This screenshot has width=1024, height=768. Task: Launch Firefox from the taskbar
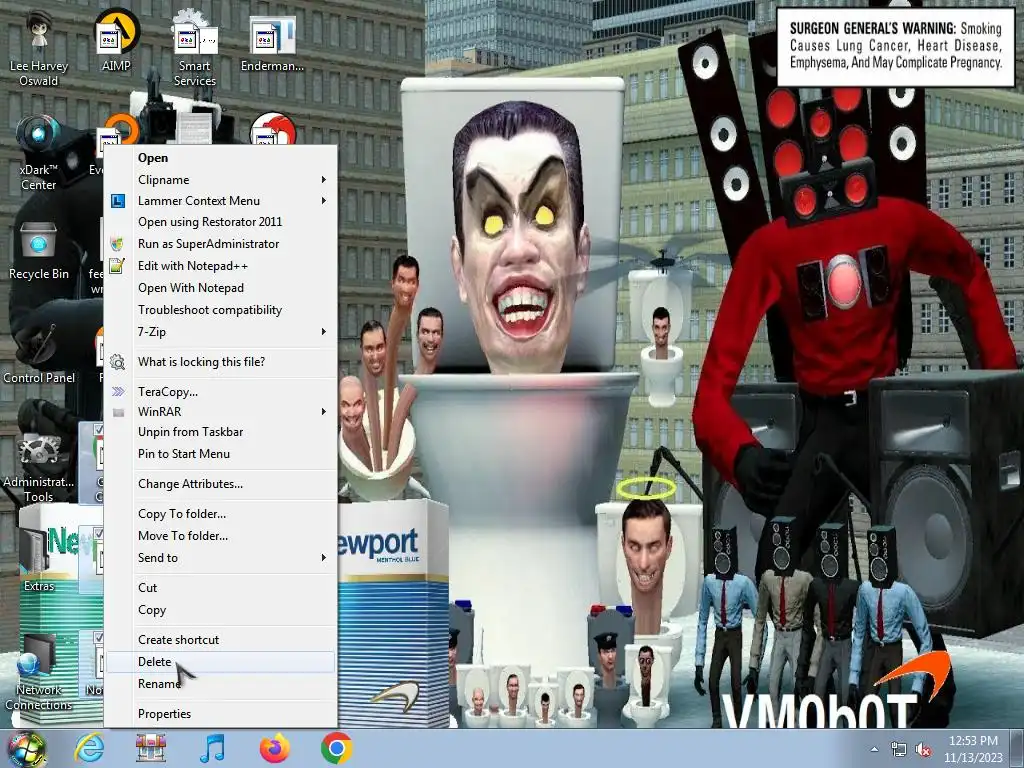[x=274, y=748]
